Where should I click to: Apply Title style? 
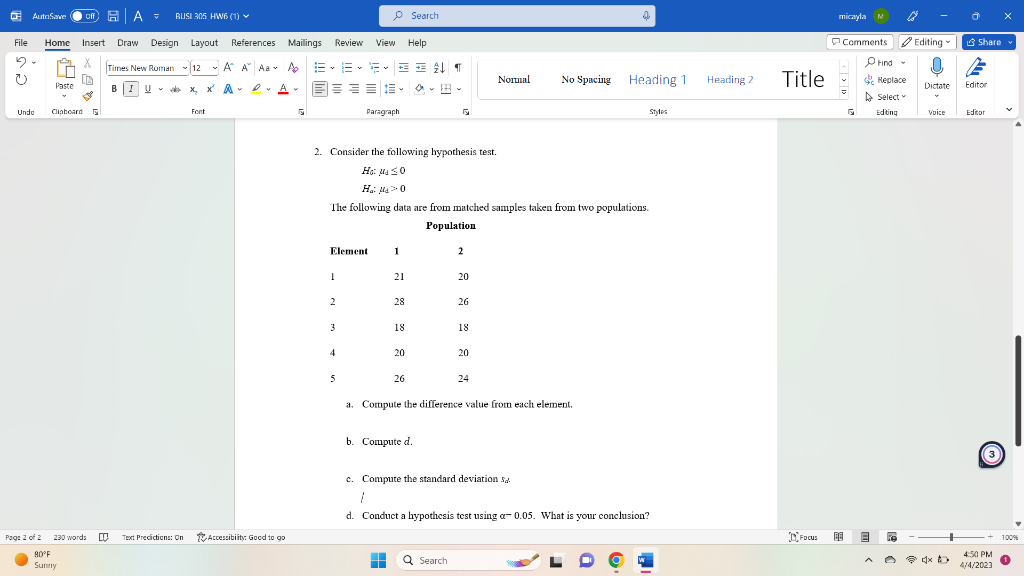coord(803,79)
